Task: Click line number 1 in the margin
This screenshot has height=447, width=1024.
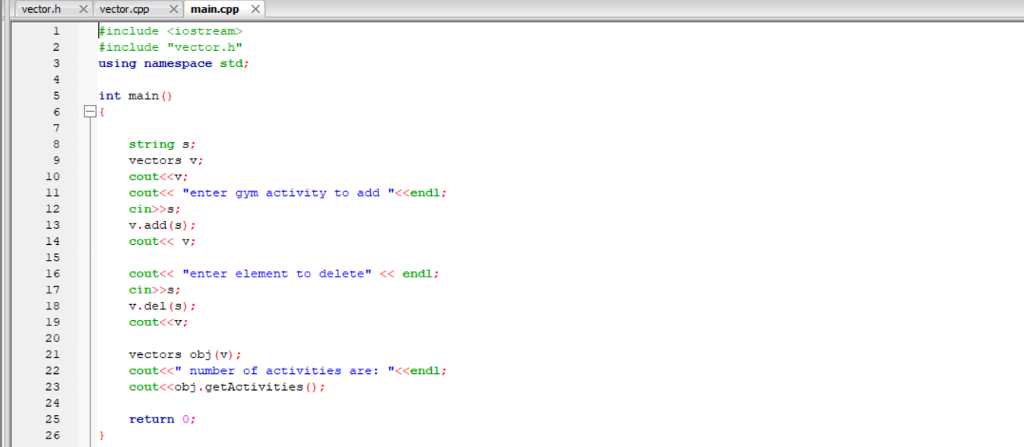Action: pyautogui.click(x=56, y=31)
